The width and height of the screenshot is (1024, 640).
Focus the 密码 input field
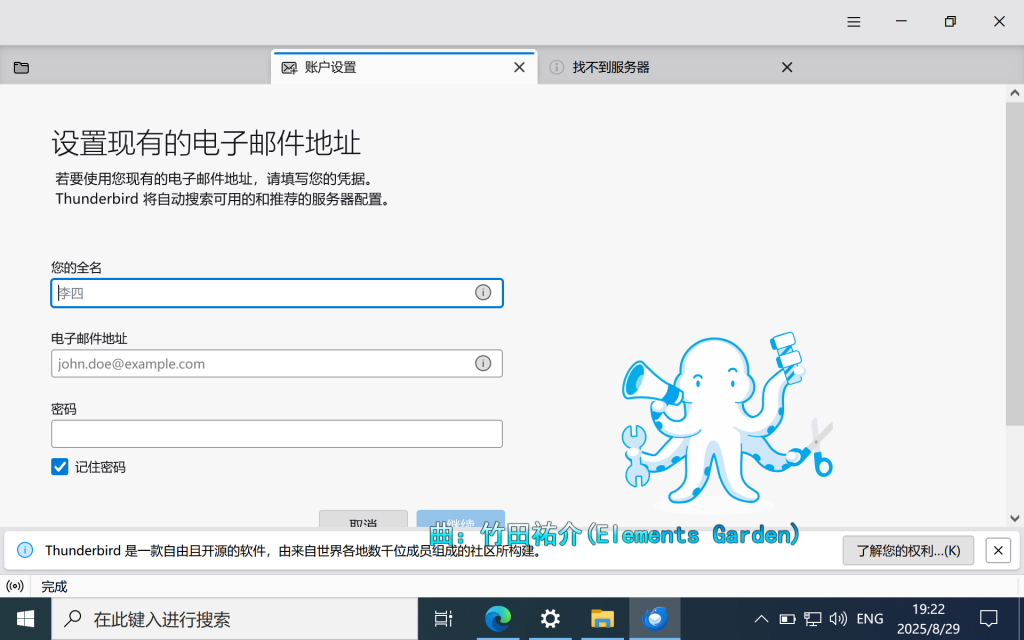[x=277, y=434]
